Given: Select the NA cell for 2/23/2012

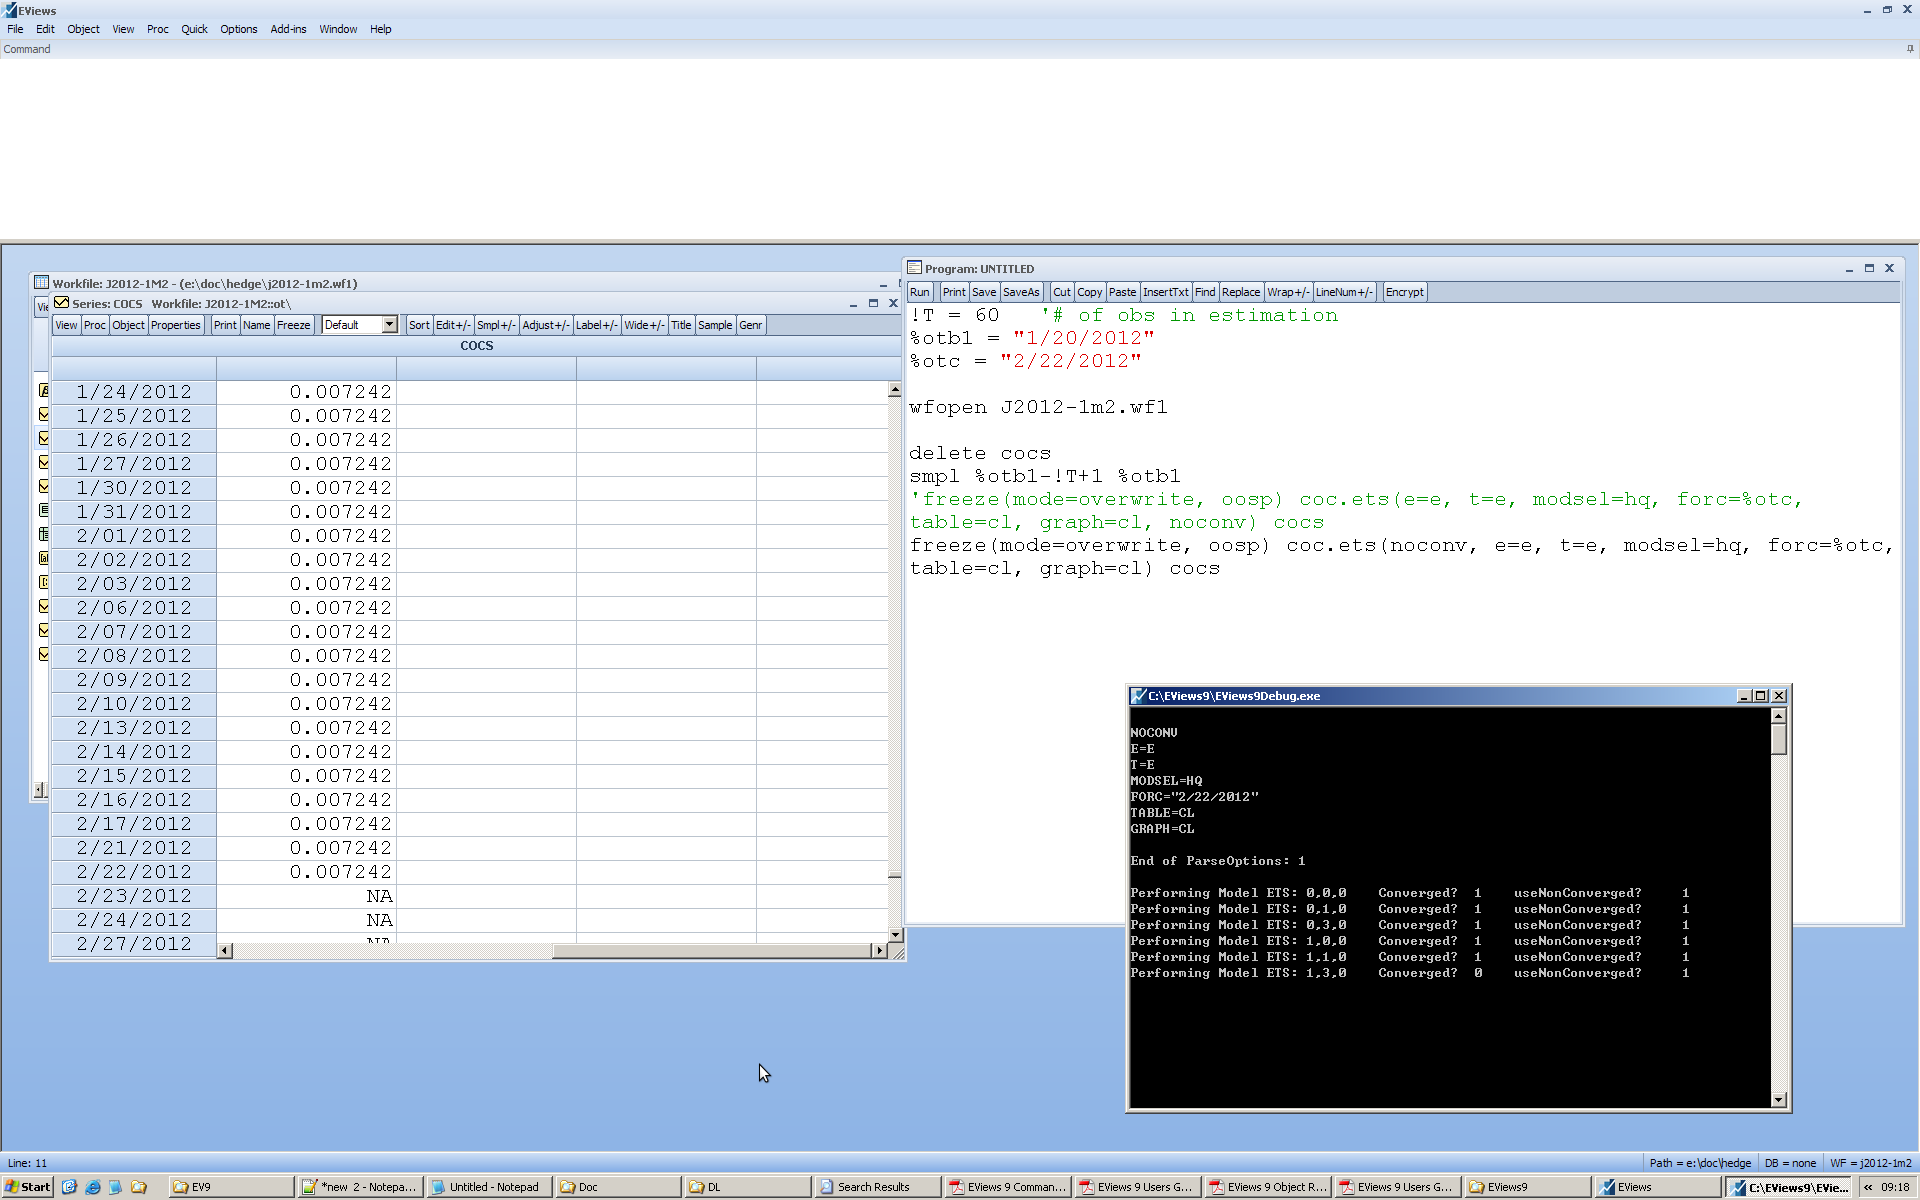Looking at the screenshot, I should 307,896.
